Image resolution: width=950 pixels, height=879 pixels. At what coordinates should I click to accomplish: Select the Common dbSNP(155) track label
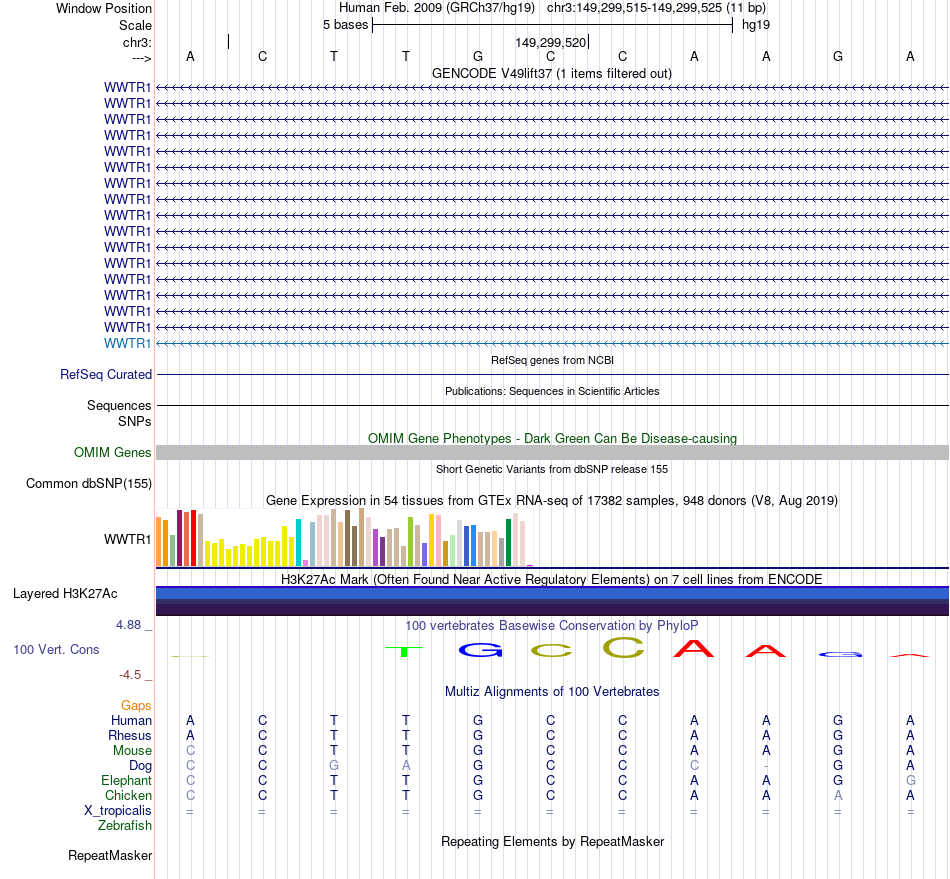[x=89, y=483]
